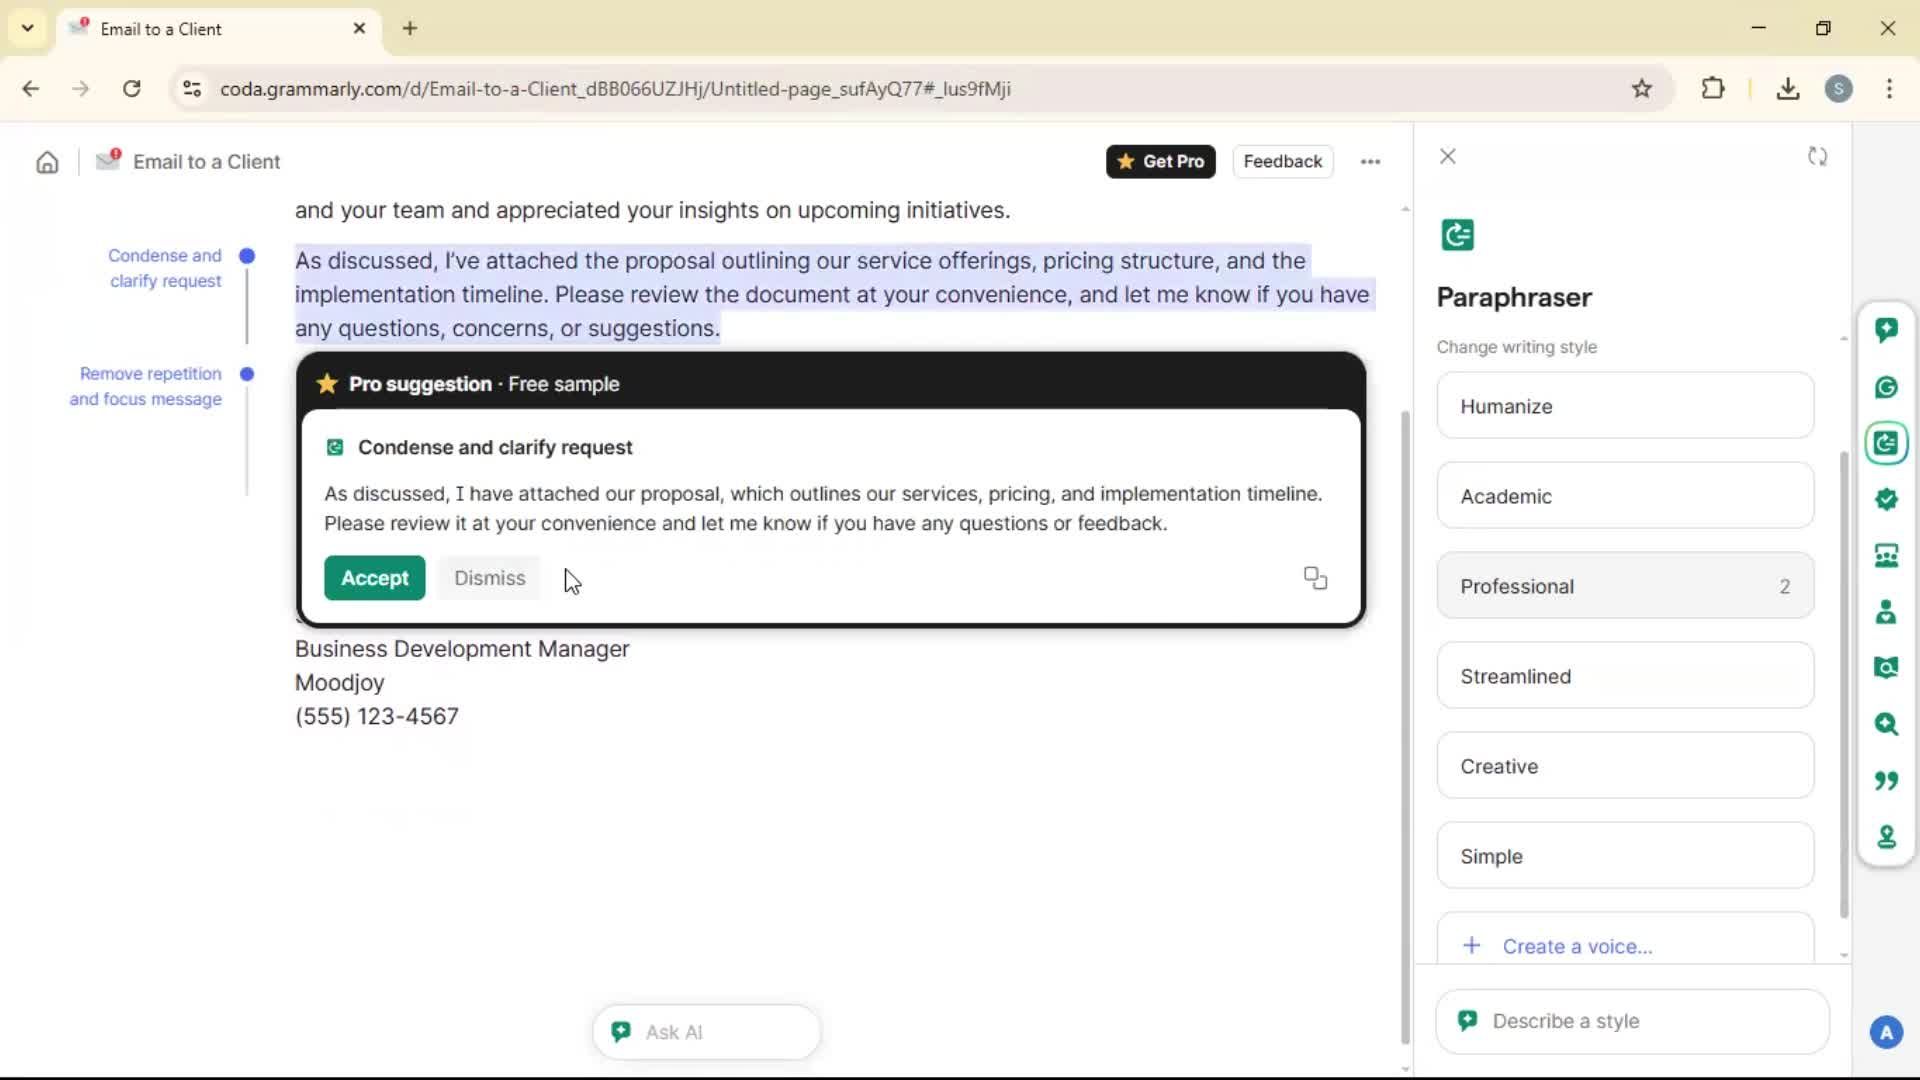Screen dimensions: 1920x1080
Task: Click Create a voice link
Action: tap(1576, 946)
